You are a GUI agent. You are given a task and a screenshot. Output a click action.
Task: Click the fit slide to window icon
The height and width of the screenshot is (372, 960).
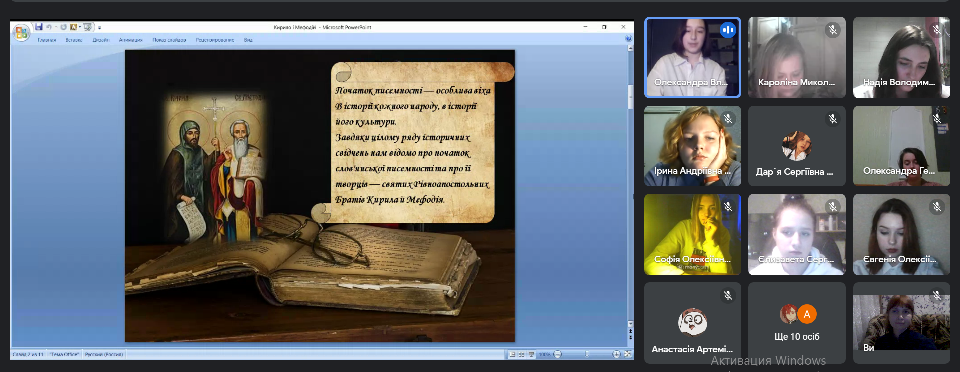(628, 354)
